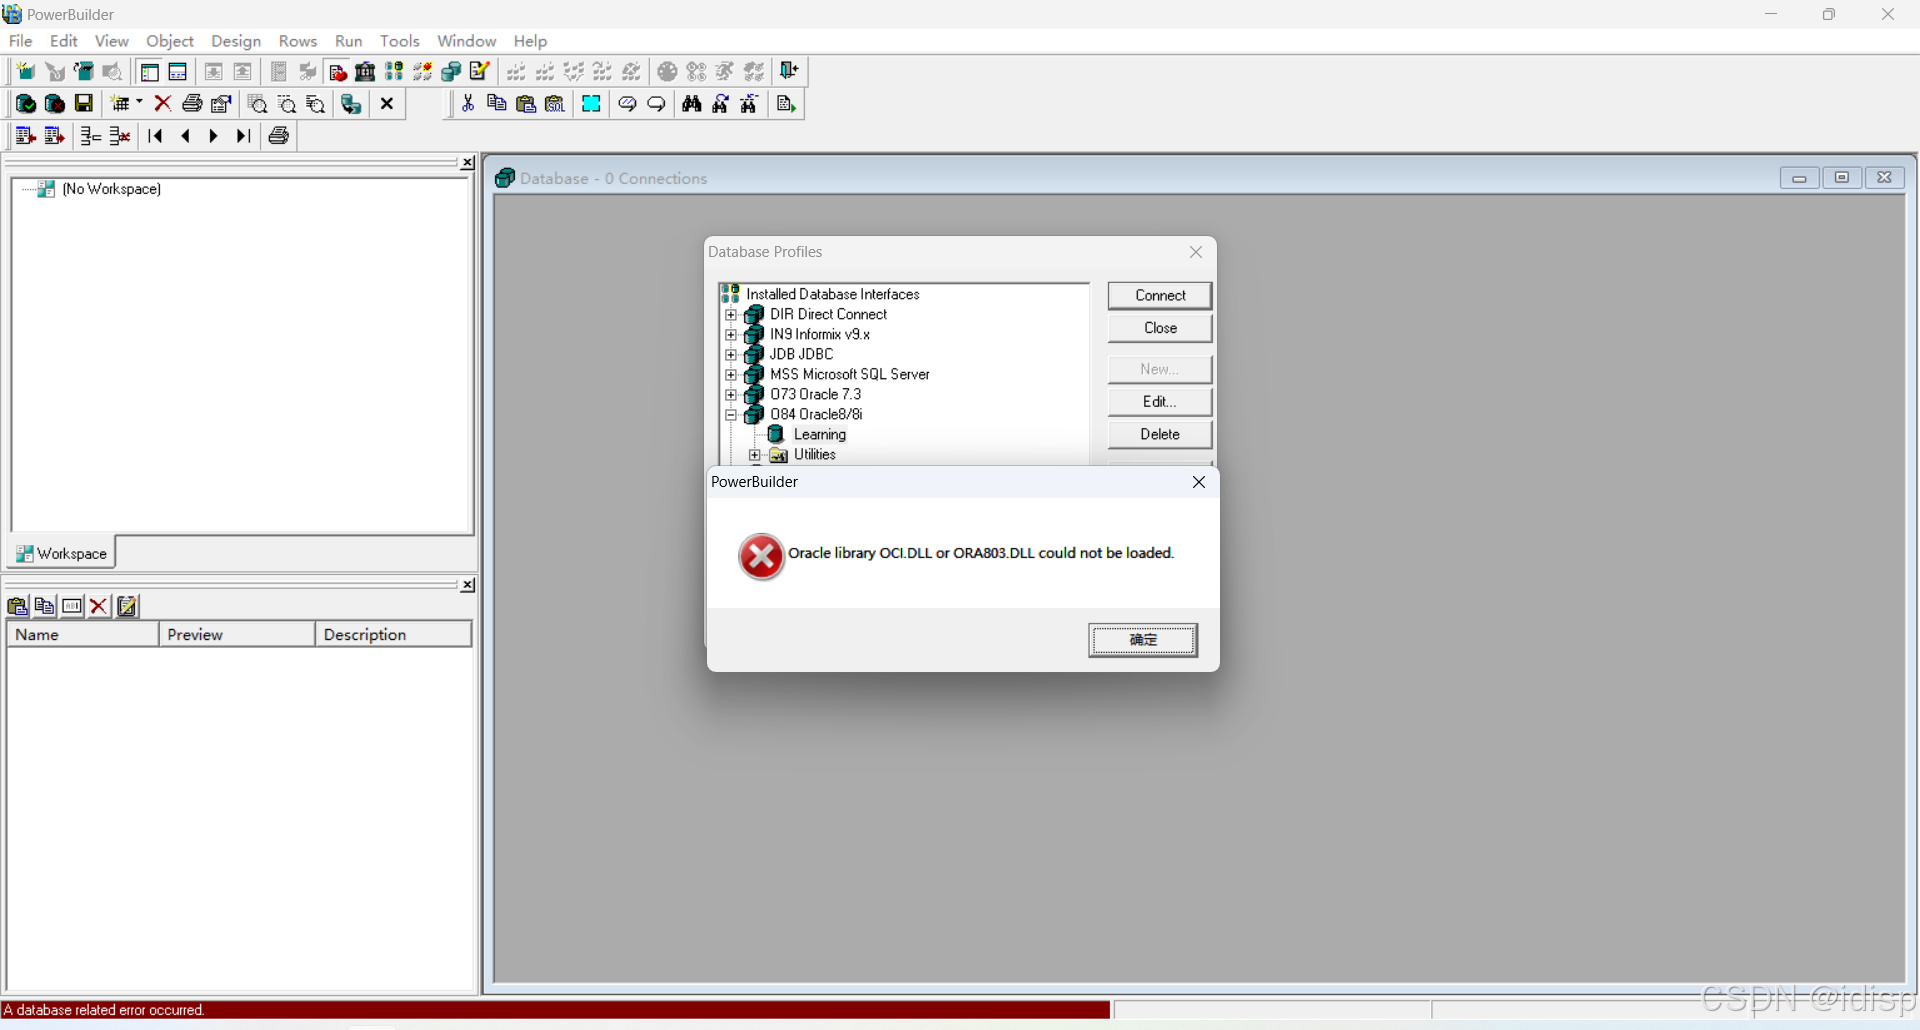Click the Create table grid icon

click(x=121, y=104)
